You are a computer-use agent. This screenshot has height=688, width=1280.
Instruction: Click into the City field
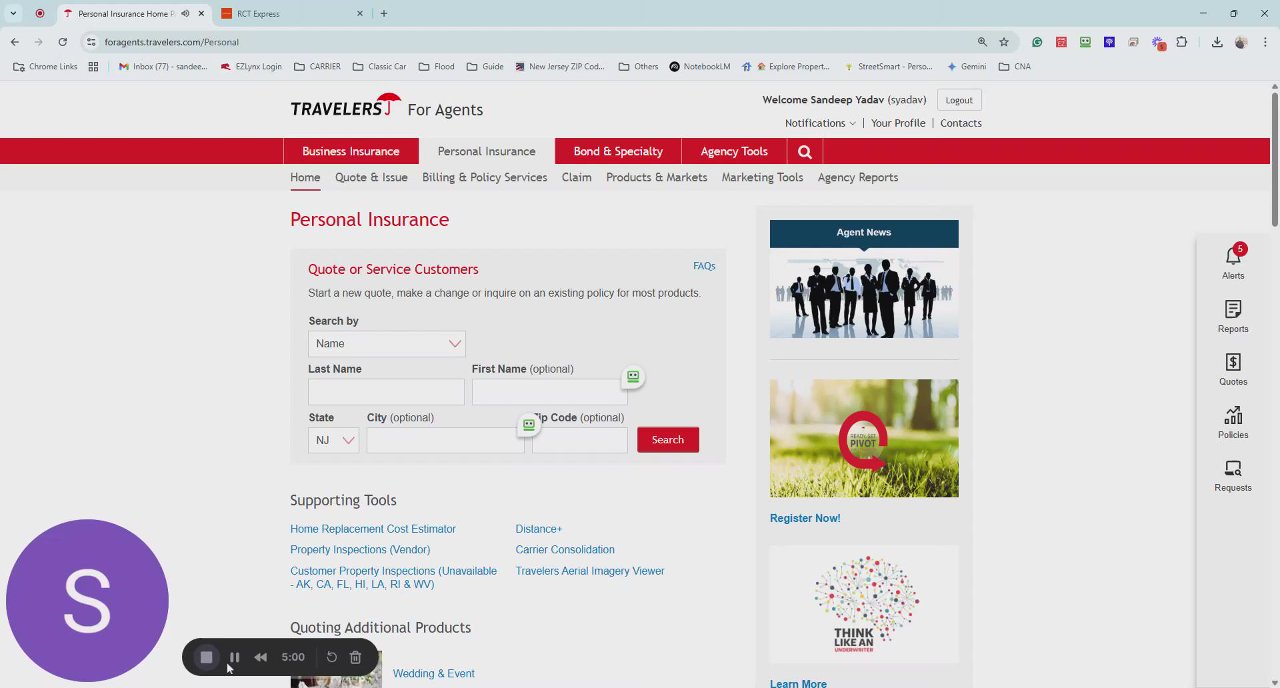445,440
